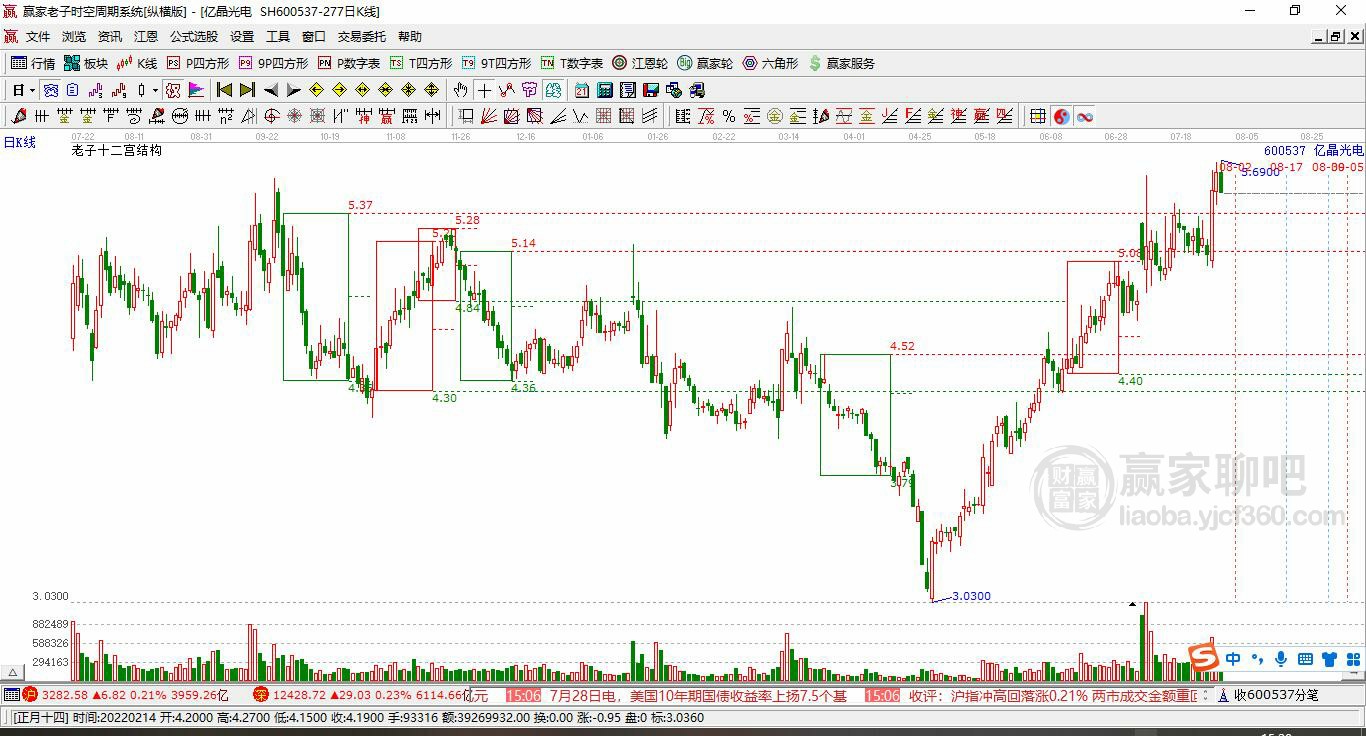Select the 日K线 chart label
Viewport: 1366px width, 736px height.
coord(20,142)
